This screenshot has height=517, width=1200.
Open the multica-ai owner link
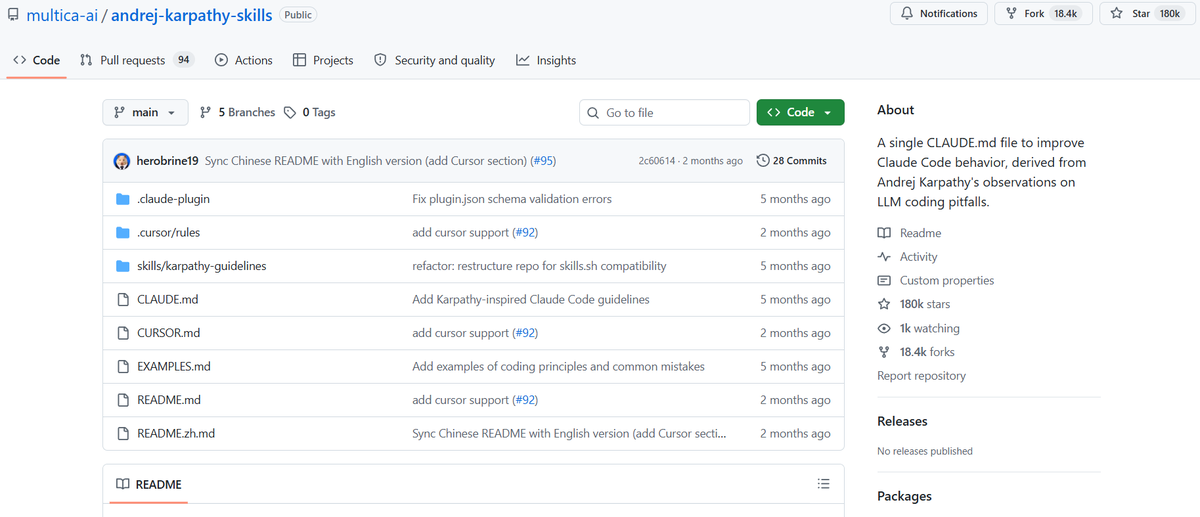click(x=62, y=15)
